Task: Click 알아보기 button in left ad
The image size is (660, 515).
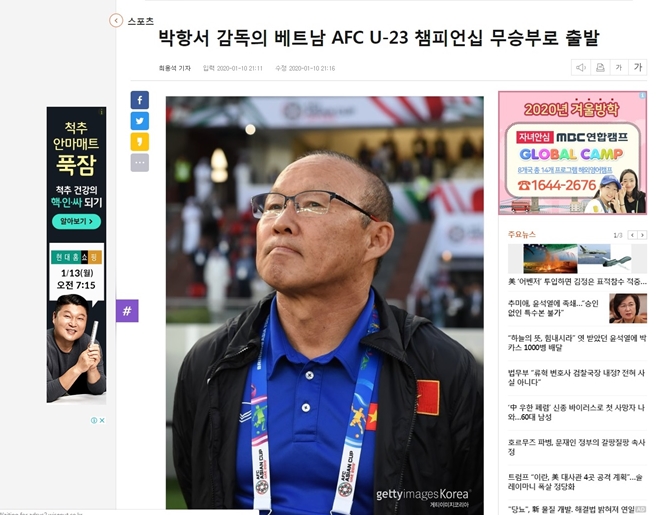Action: coord(77,221)
